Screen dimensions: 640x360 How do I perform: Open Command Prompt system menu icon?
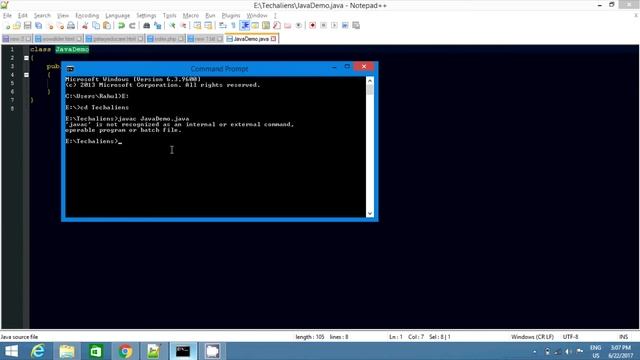click(70, 69)
